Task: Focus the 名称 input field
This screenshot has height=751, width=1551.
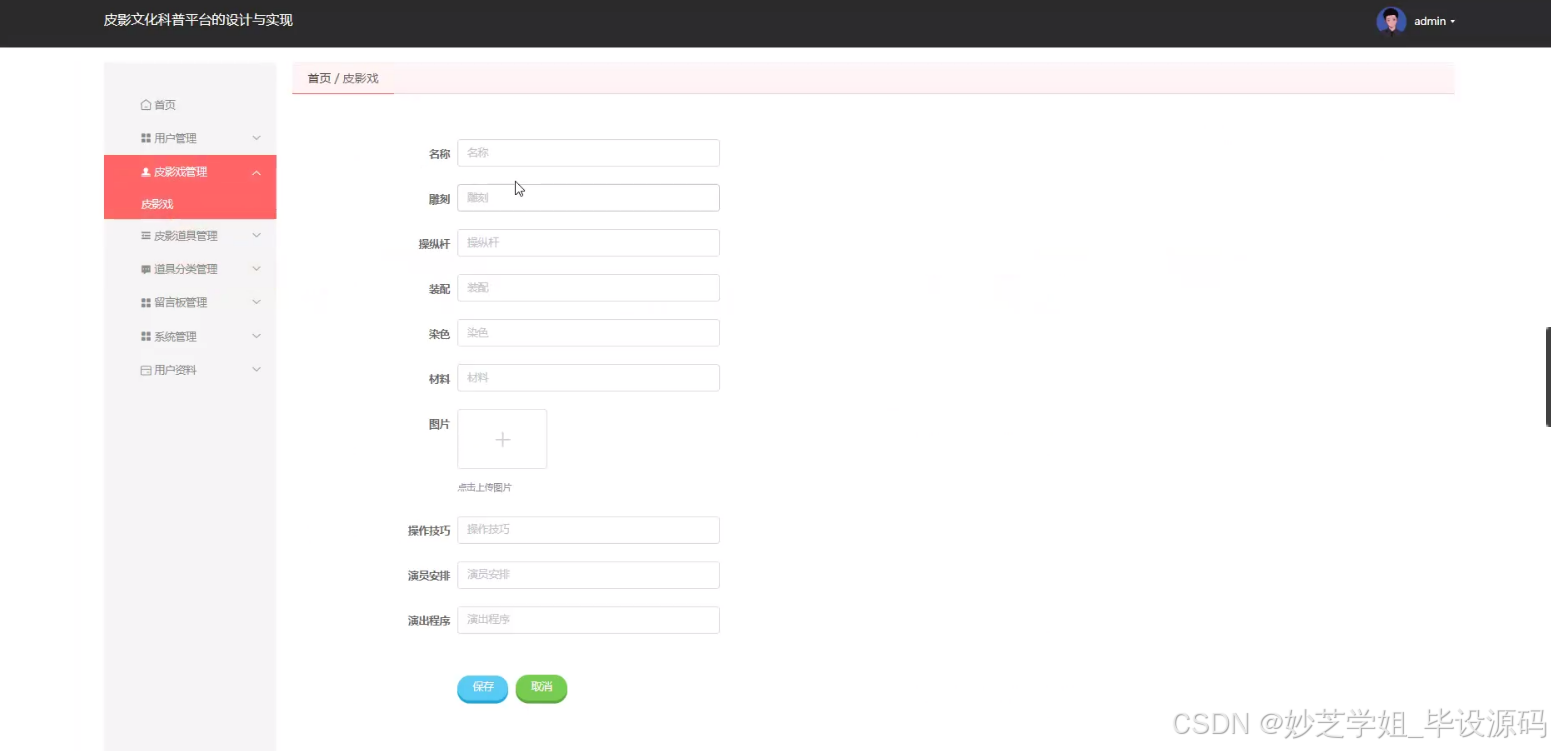Action: pyautogui.click(x=588, y=153)
